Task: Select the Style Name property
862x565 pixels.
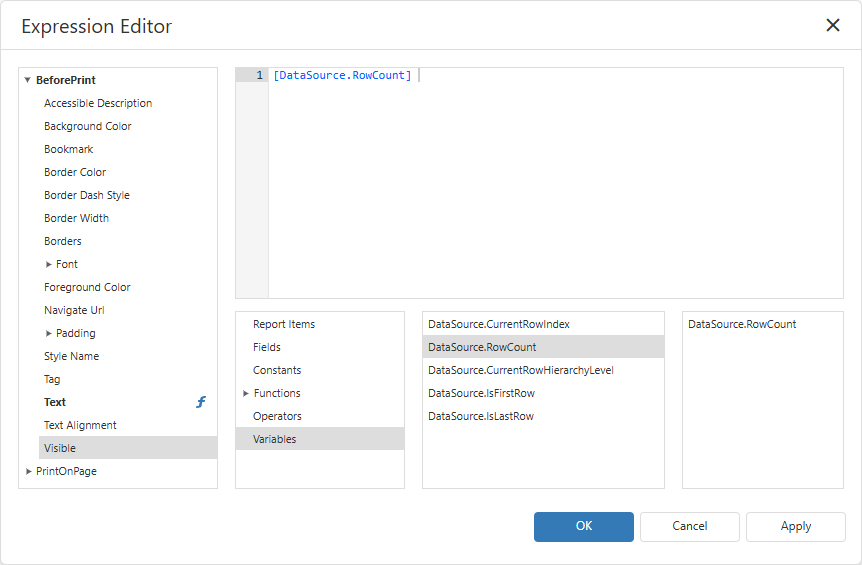Action: click(x=71, y=357)
